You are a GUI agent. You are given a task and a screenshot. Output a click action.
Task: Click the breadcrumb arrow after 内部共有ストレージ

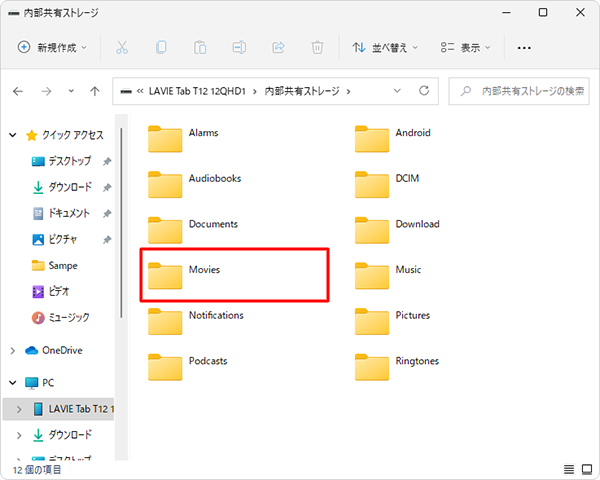pos(348,91)
